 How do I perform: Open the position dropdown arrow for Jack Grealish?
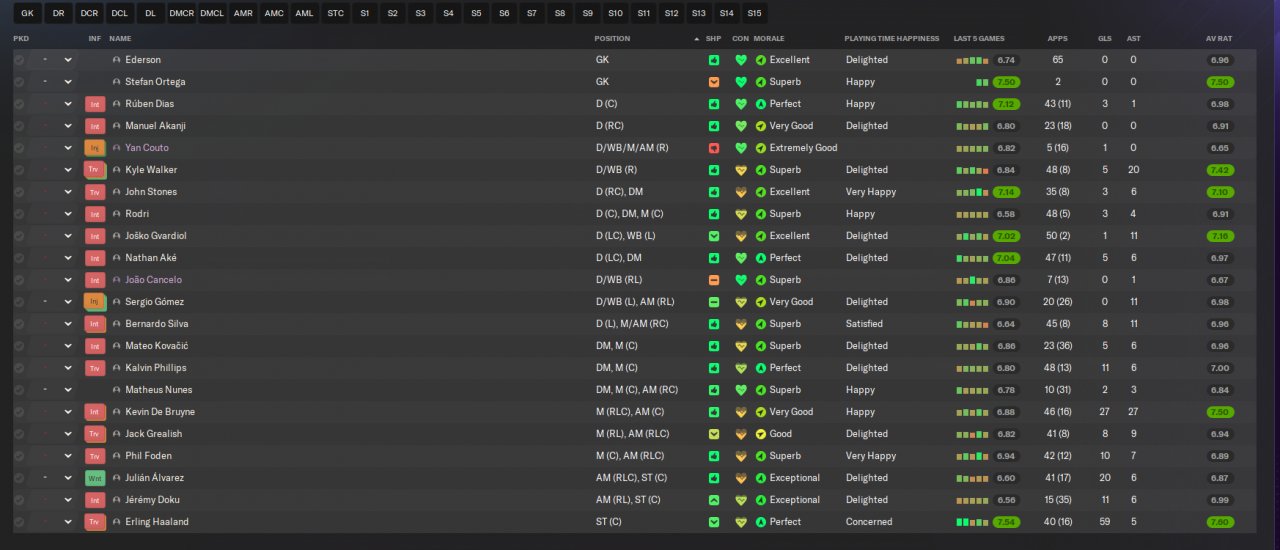(68, 434)
